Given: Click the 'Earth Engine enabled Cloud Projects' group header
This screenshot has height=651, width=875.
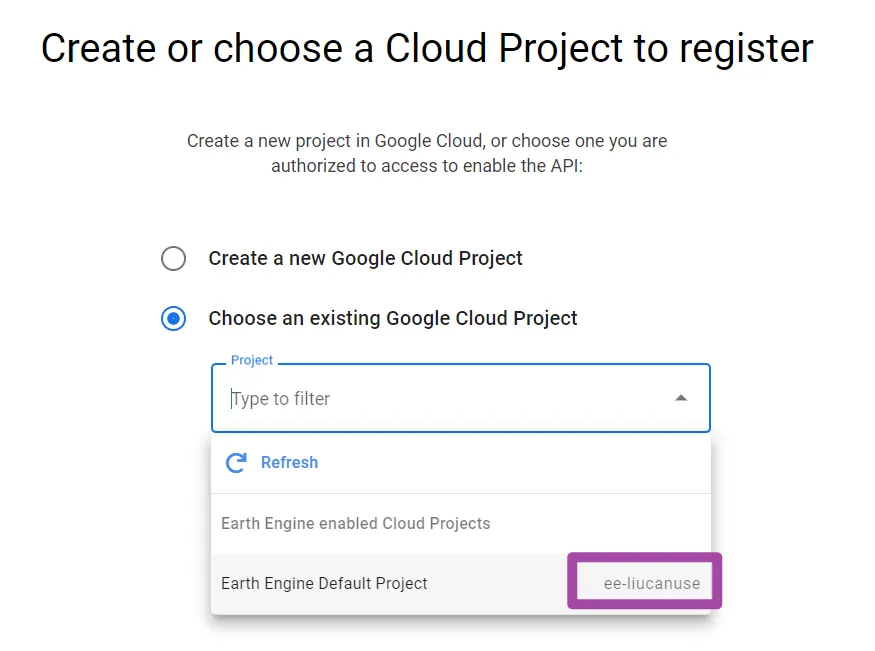Looking at the screenshot, I should pos(355,523).
